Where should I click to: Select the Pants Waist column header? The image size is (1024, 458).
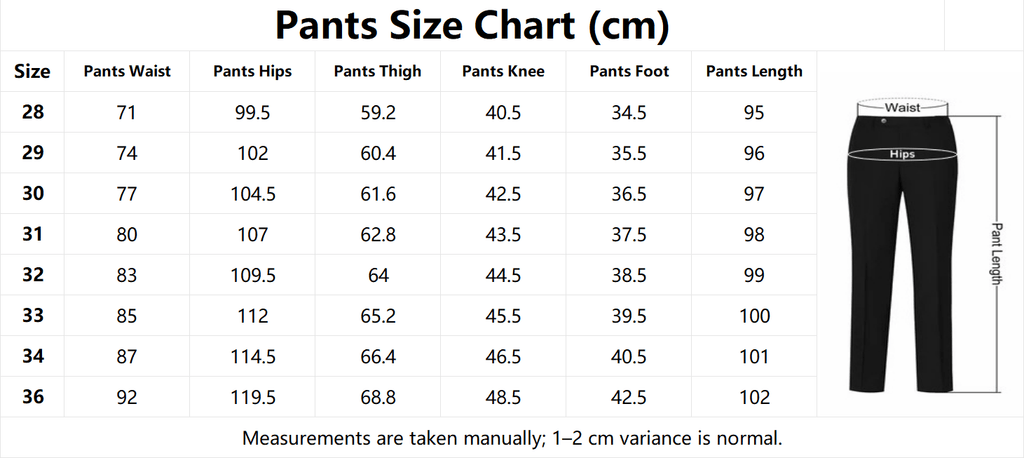coord(127,71)
